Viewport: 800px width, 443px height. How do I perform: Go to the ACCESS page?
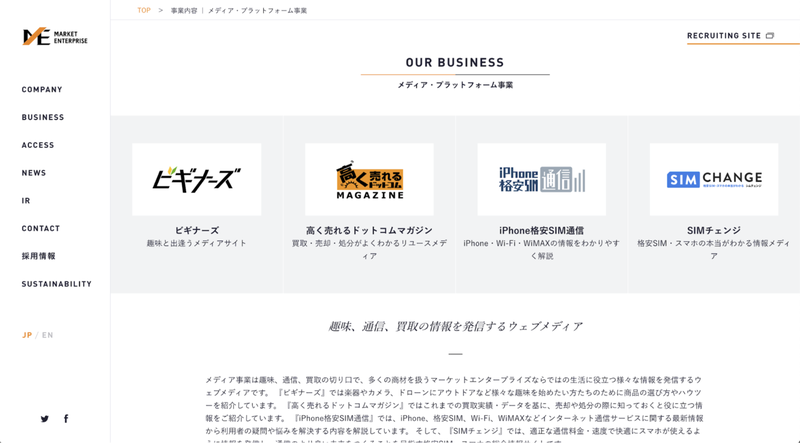[x=38, y=145]
